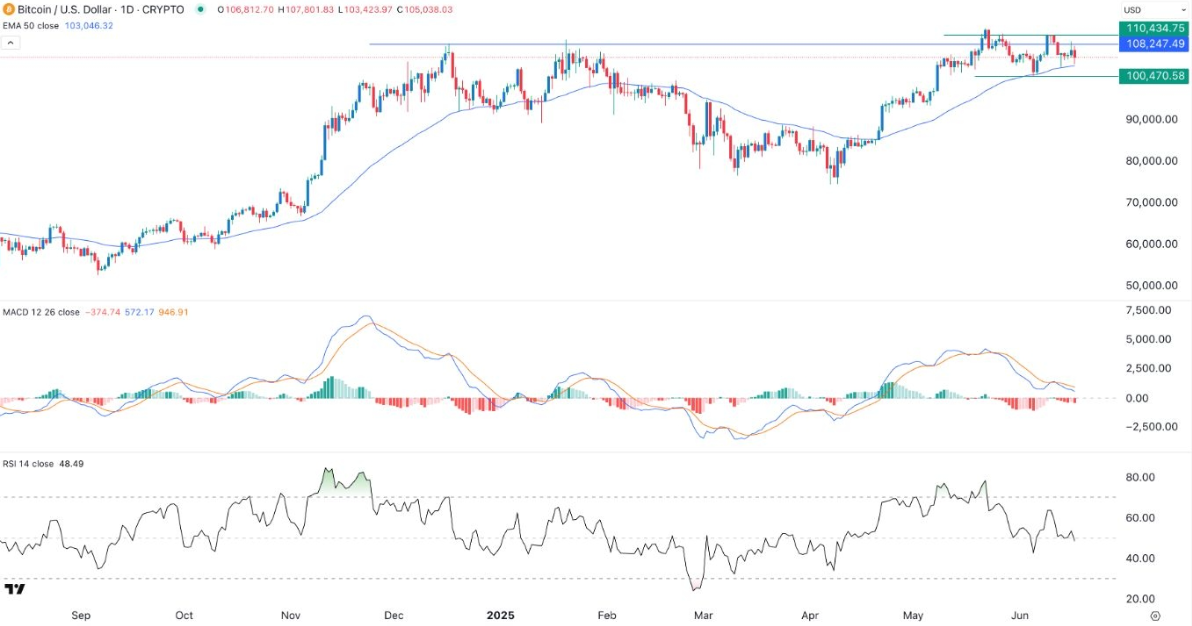
Task: Open chart settings via hexagon gear icon
Action: coord(1155,615)
